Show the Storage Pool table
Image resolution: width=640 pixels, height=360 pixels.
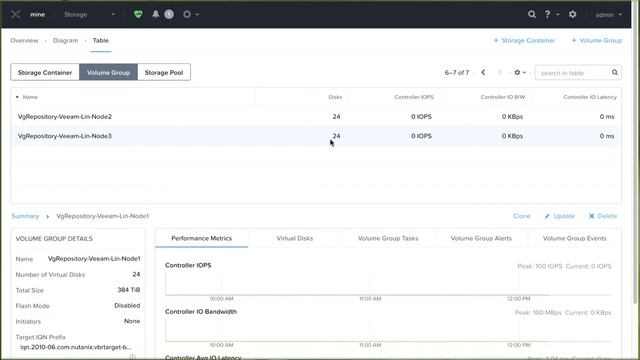tap(164, 72)
